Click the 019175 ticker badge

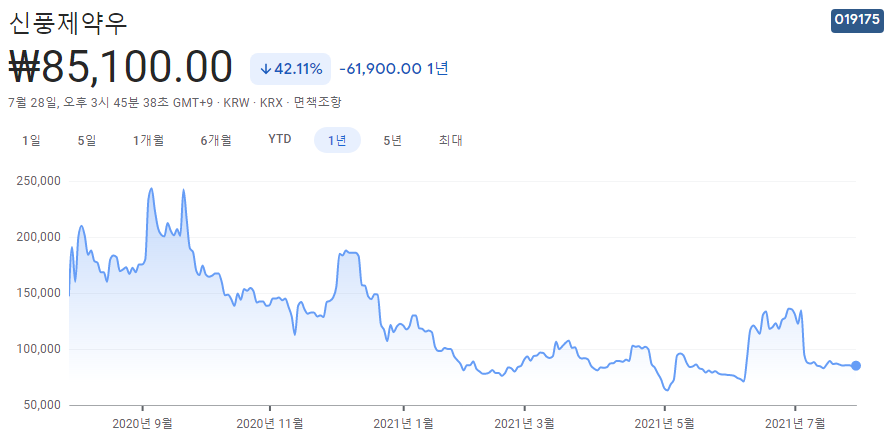coord(857,20)
